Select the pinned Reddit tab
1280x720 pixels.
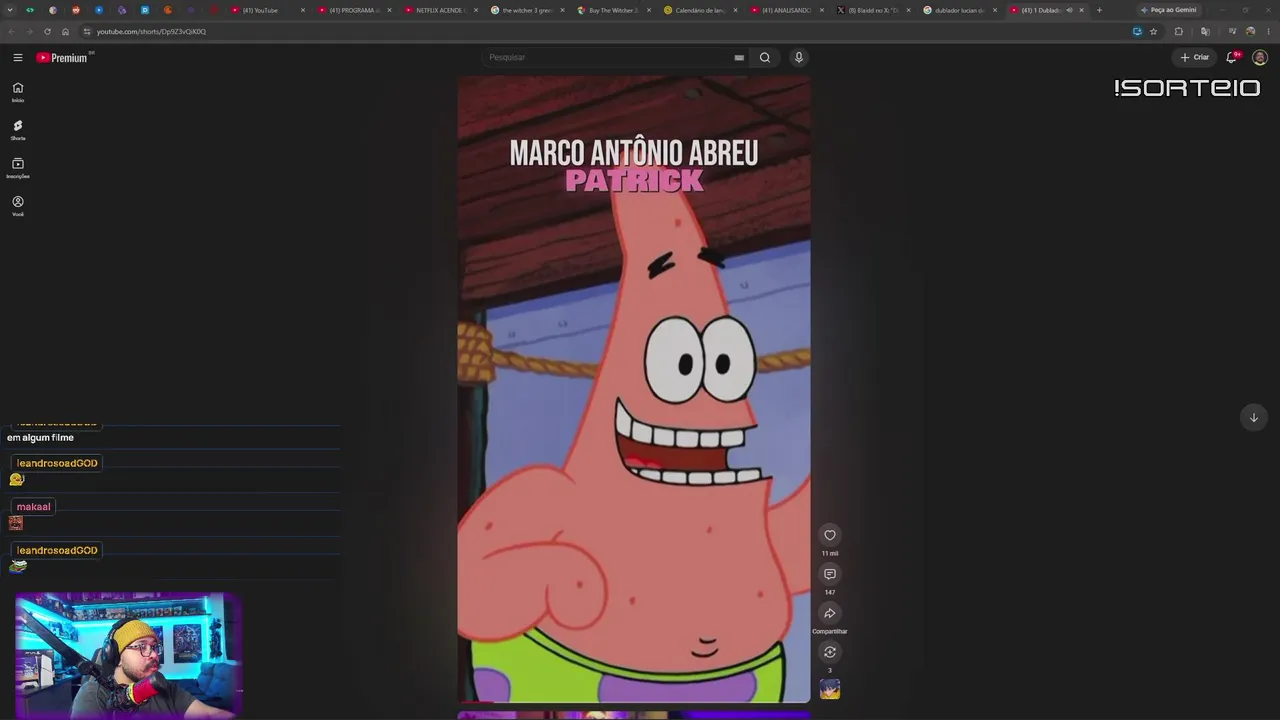(75, 10)
